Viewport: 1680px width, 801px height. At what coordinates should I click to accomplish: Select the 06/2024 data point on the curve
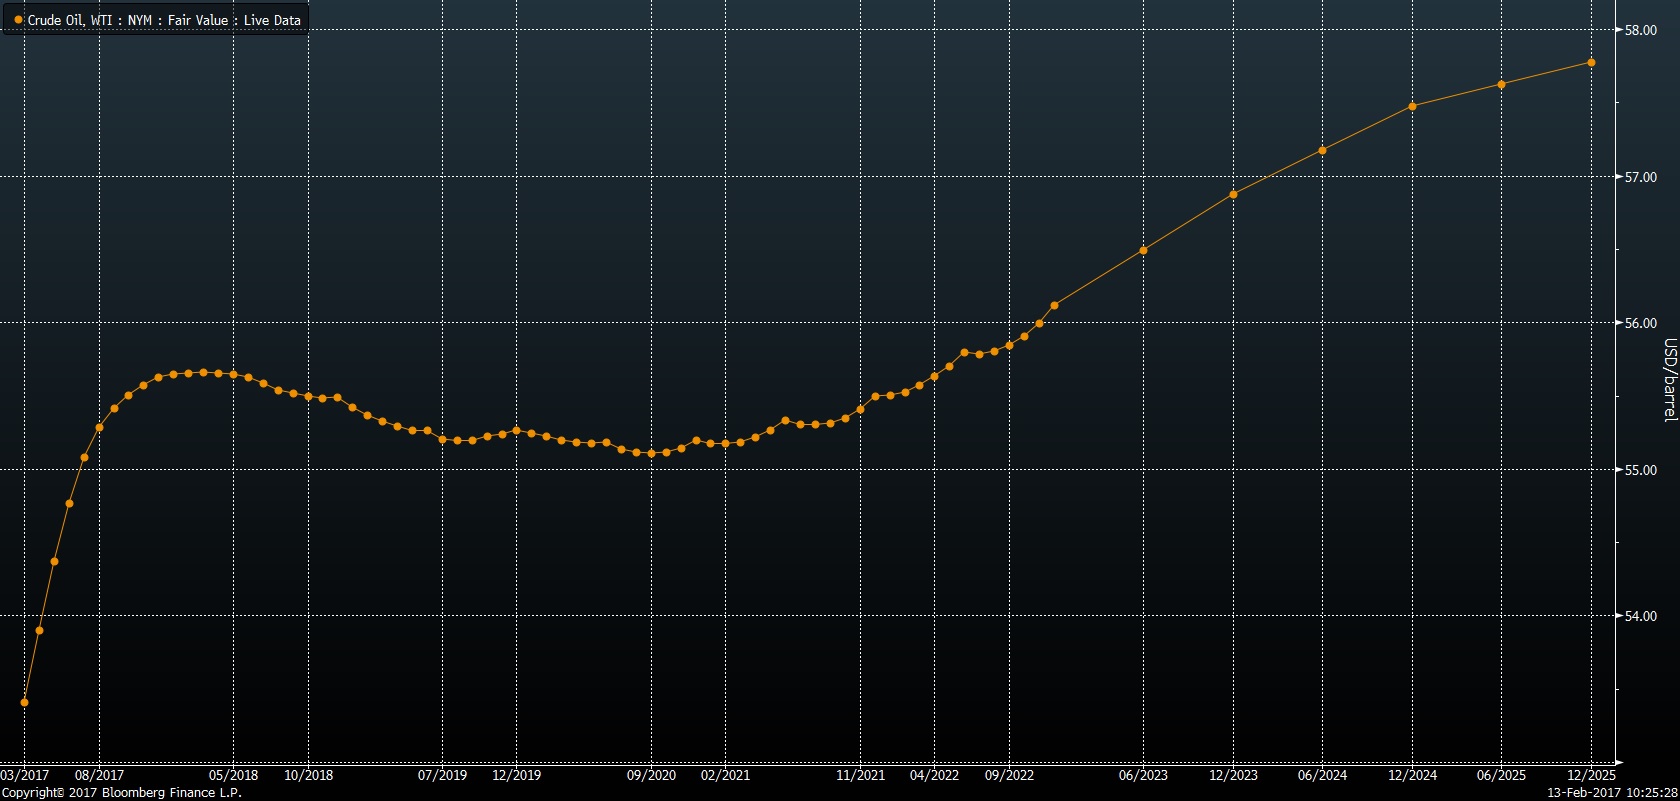[1322, 151]
